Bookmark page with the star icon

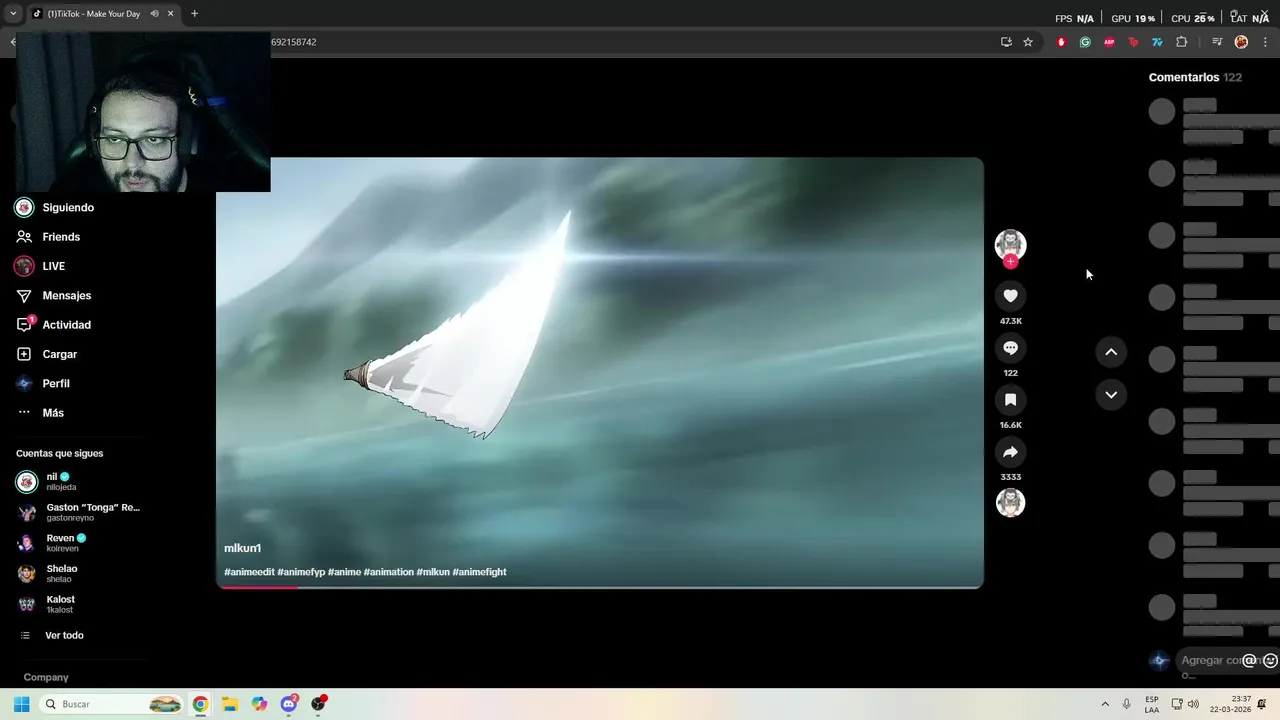(x=1027, y=42)
